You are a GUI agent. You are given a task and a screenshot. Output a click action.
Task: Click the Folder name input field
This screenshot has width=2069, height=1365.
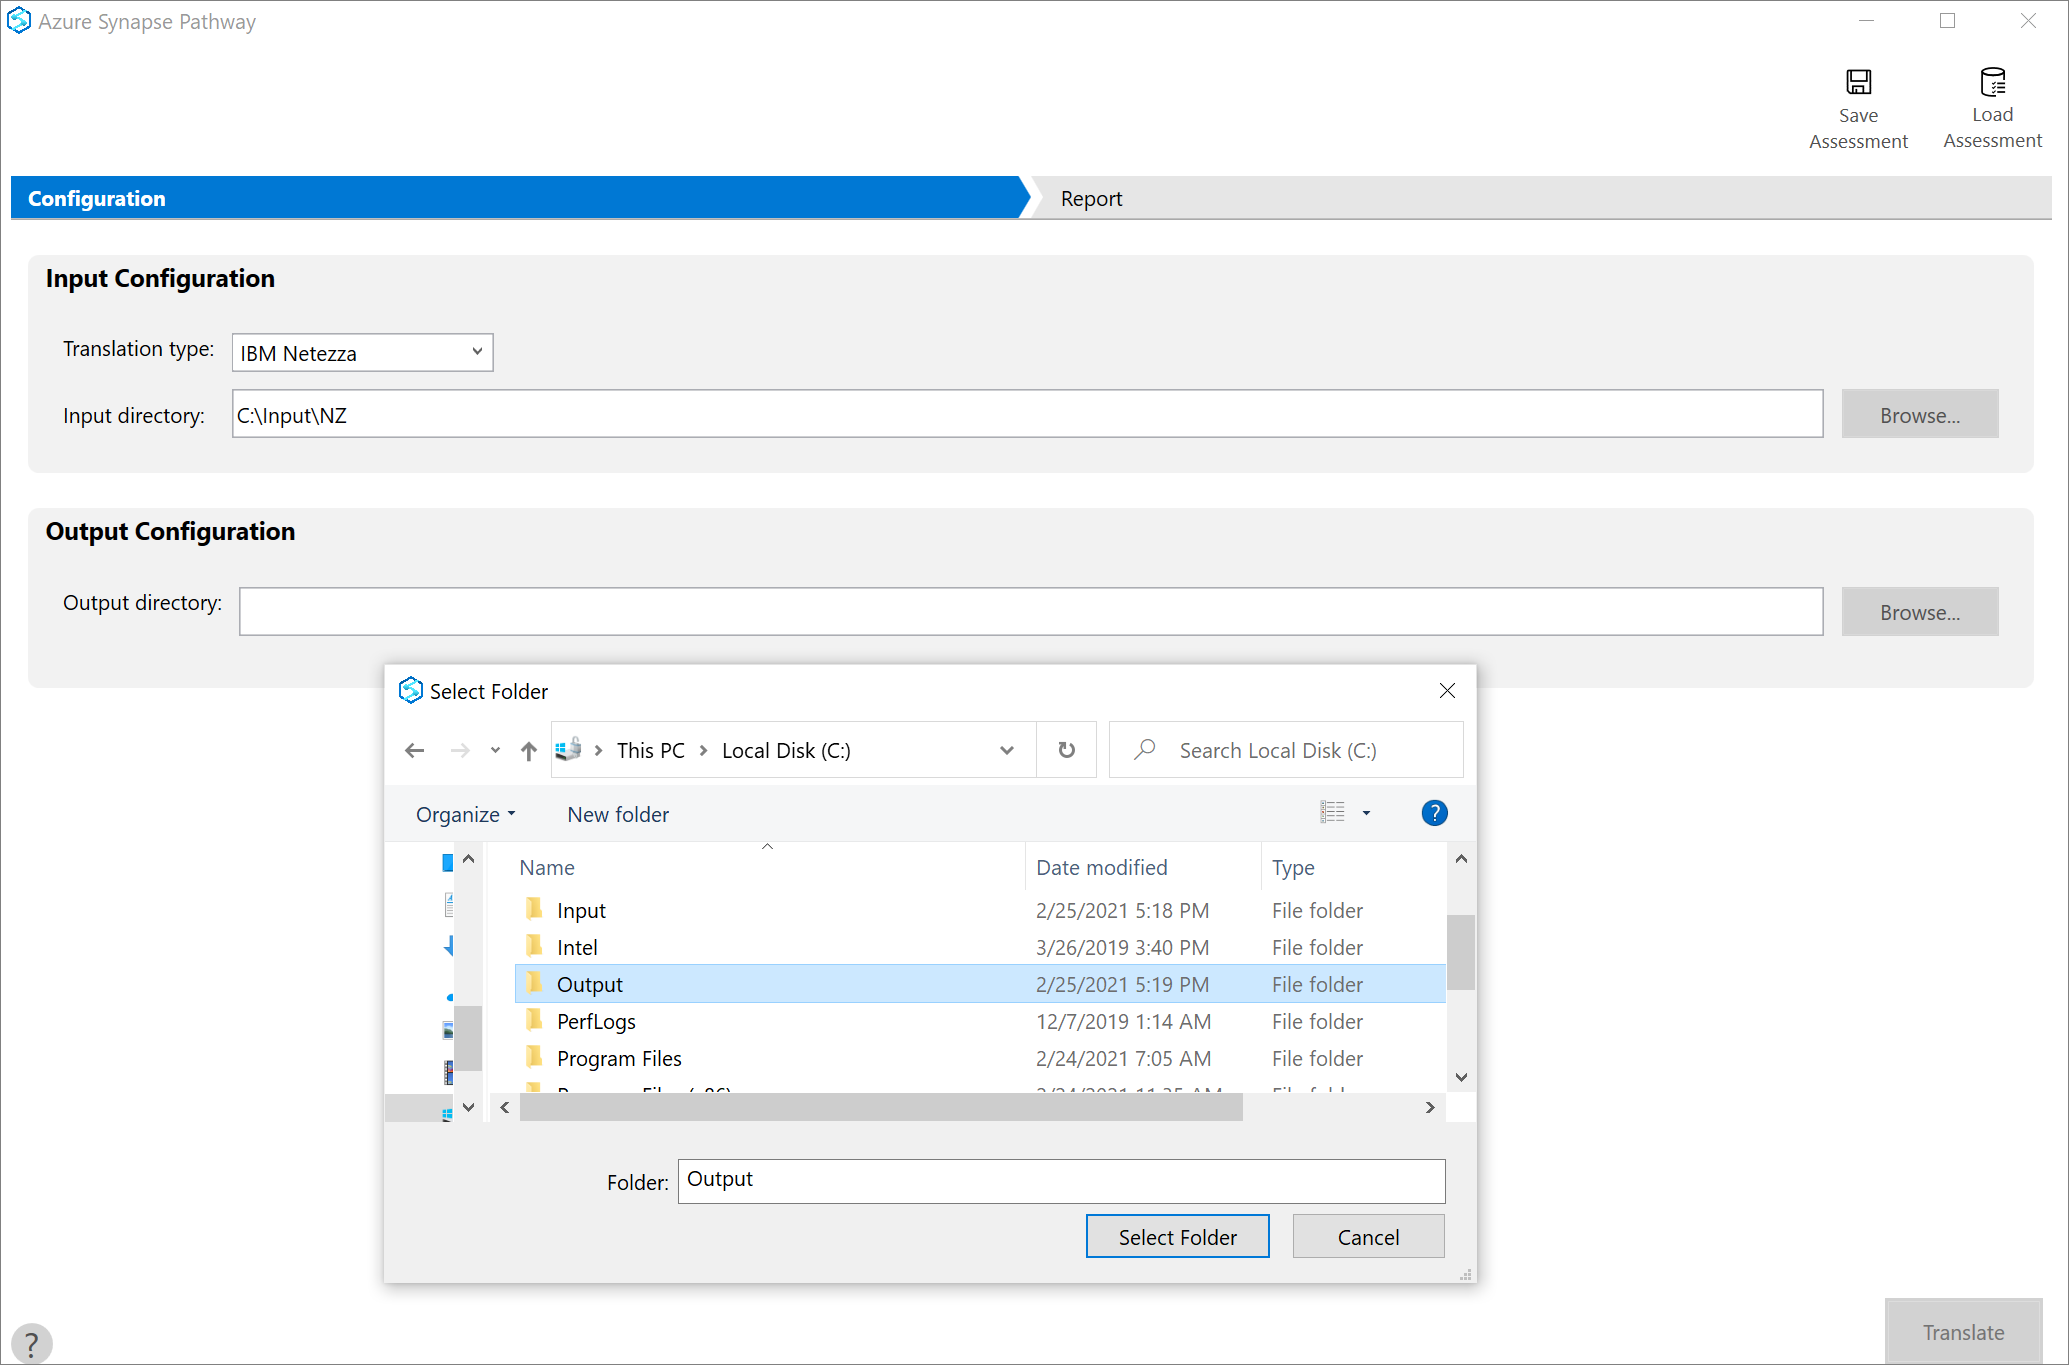(x=1060, y=1179)
